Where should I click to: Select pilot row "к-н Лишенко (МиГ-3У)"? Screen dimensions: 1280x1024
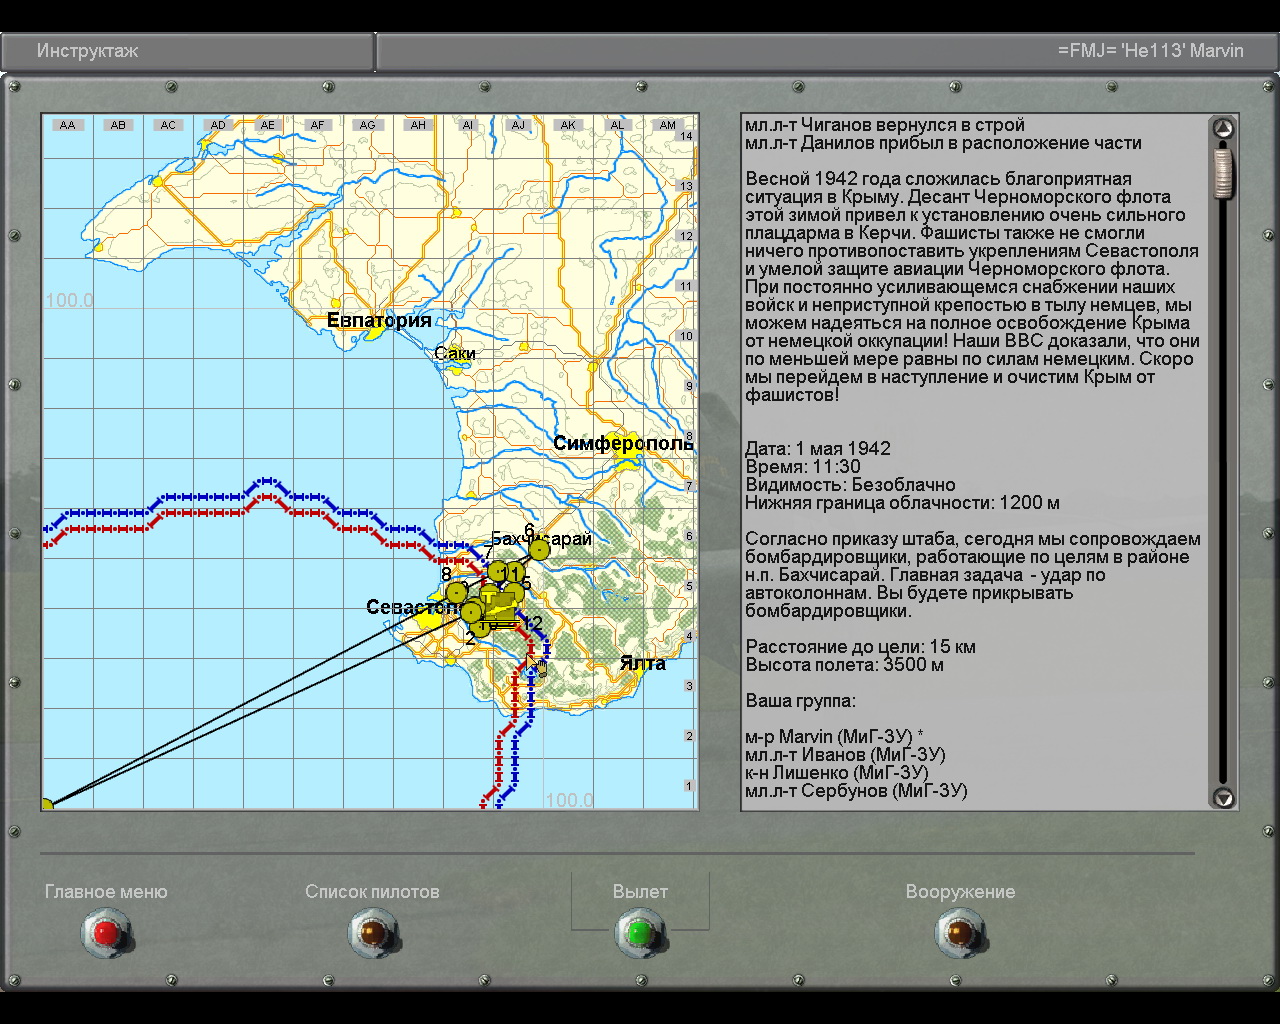point(837,773)
